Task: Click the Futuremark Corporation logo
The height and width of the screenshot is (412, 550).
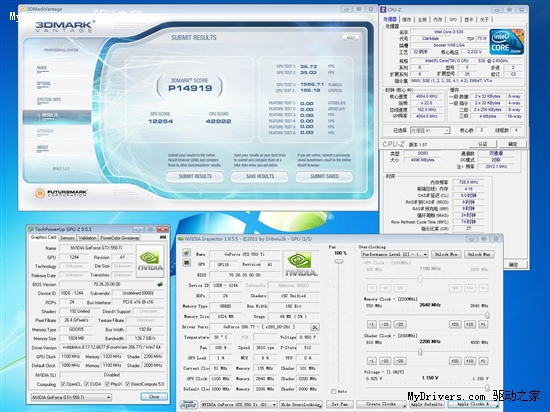Action: 61,193
